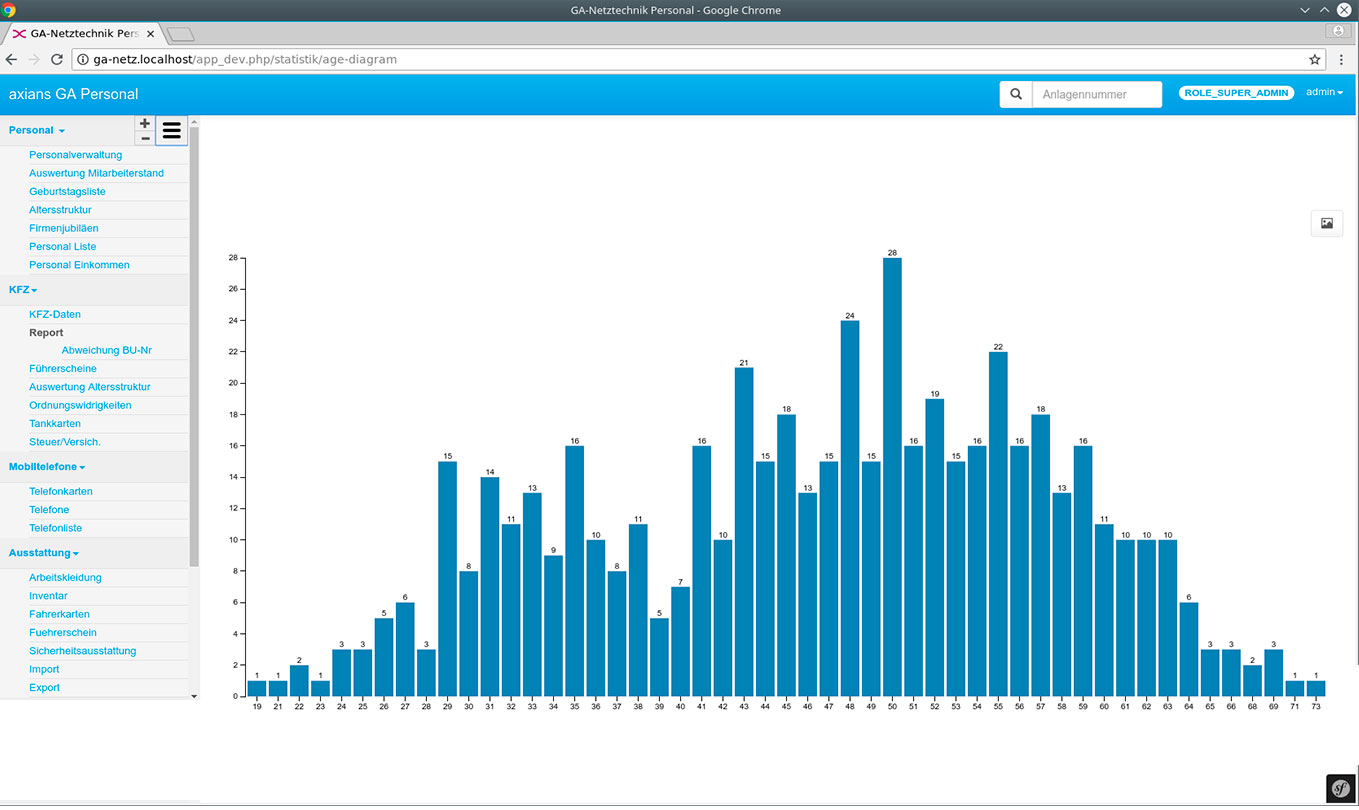Screen dimensions: 1359x810
Task: Go to Personalverwaltung
Action: coord(75,155)
